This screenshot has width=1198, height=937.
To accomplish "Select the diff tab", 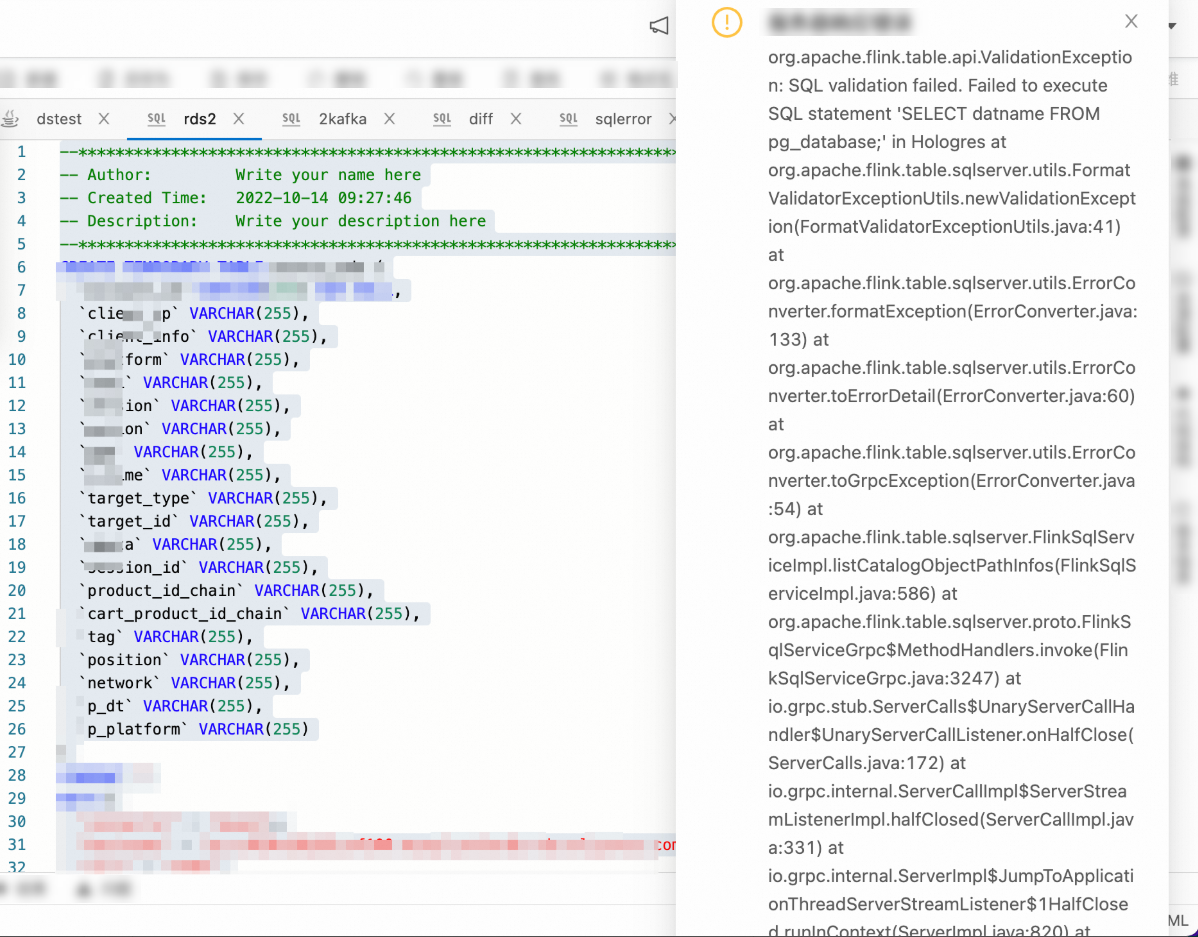I will [x=481, y=119].
